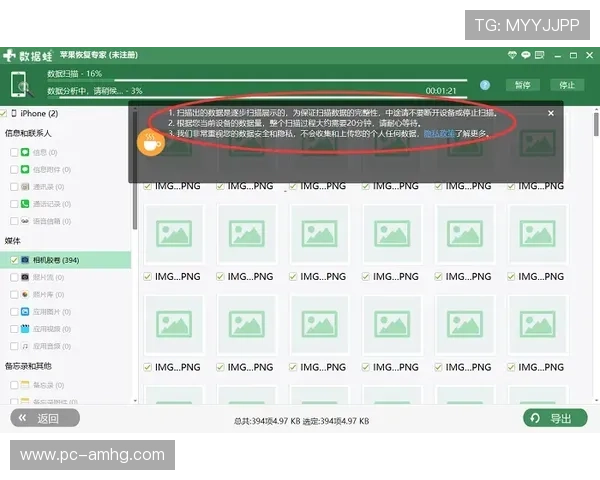
Task: Click the 导出 export button
Action: tap(555, 418)
